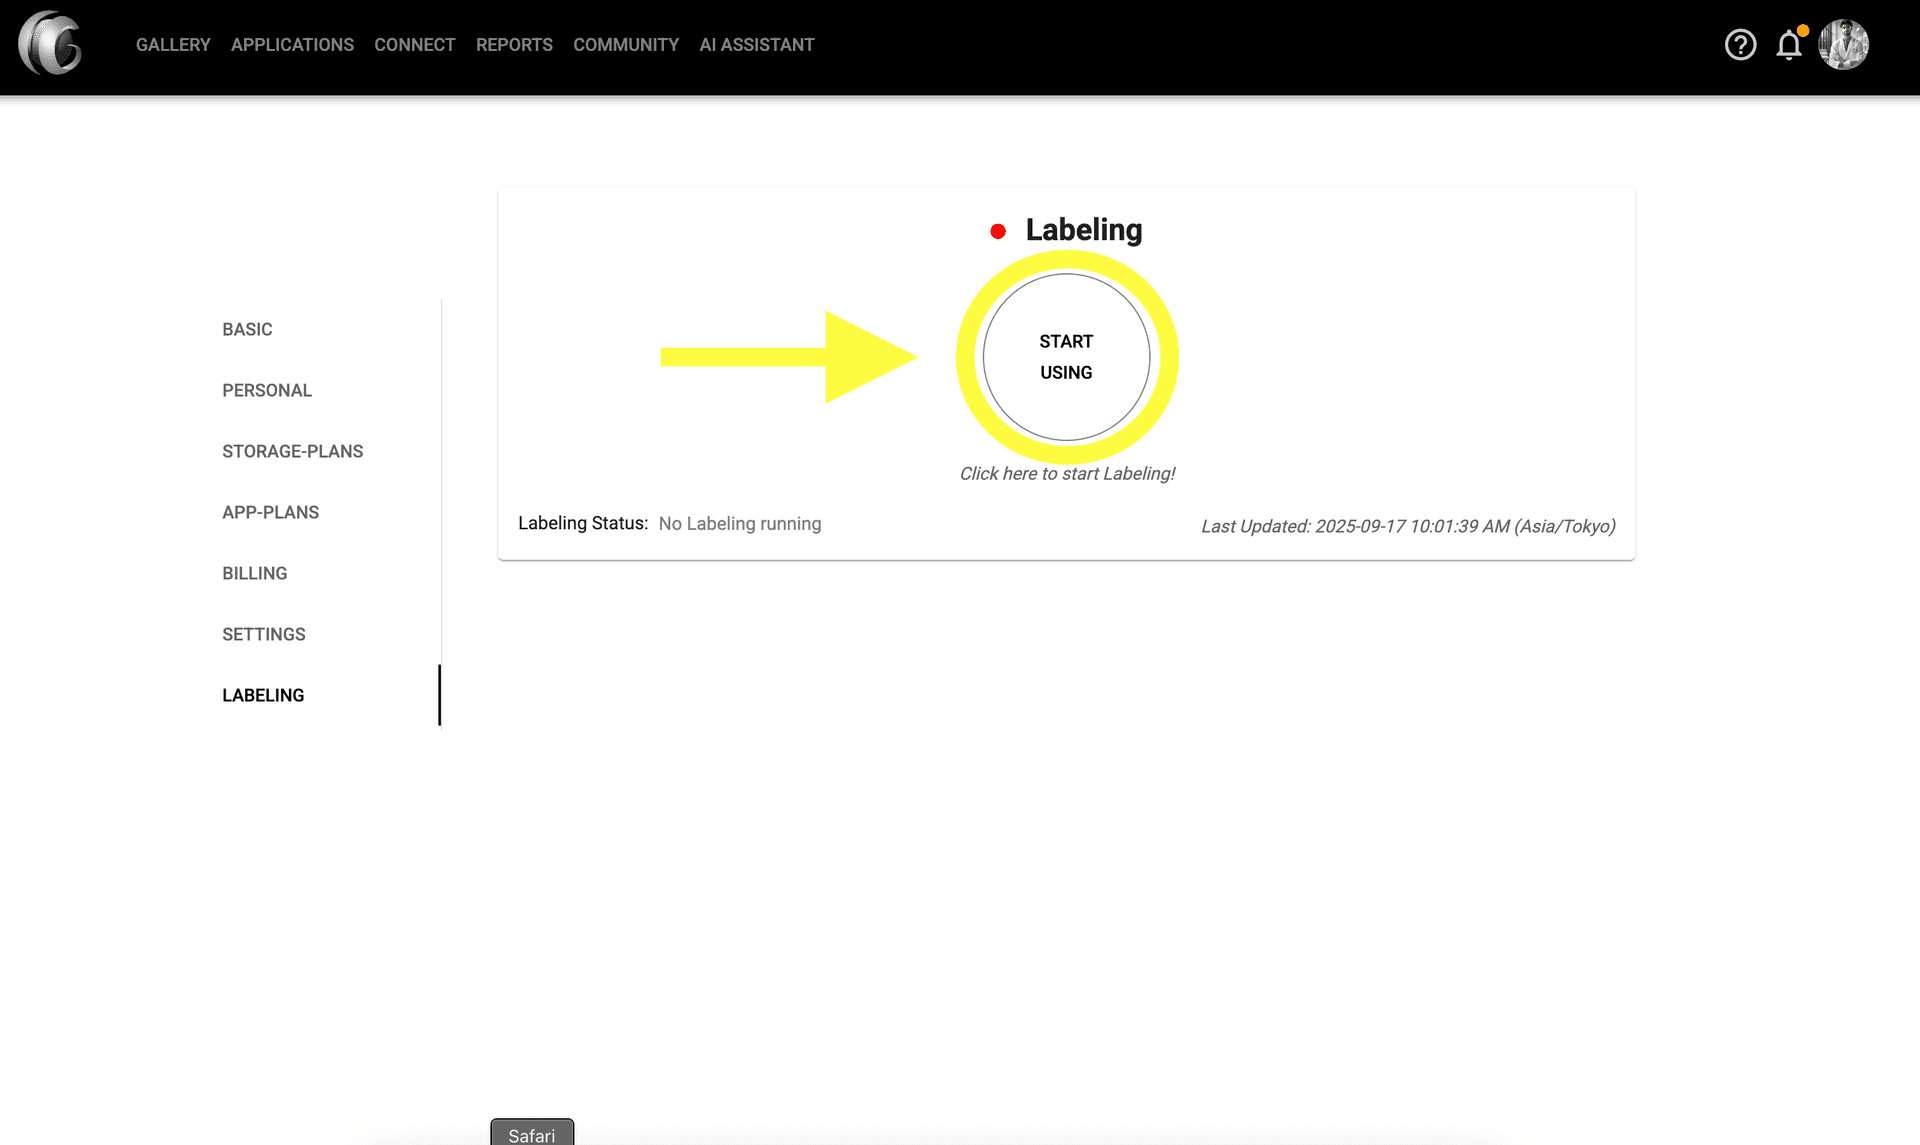Click the Safari tooltip label
The image size is (1920, 1145).
click(x=532, y=1134)
